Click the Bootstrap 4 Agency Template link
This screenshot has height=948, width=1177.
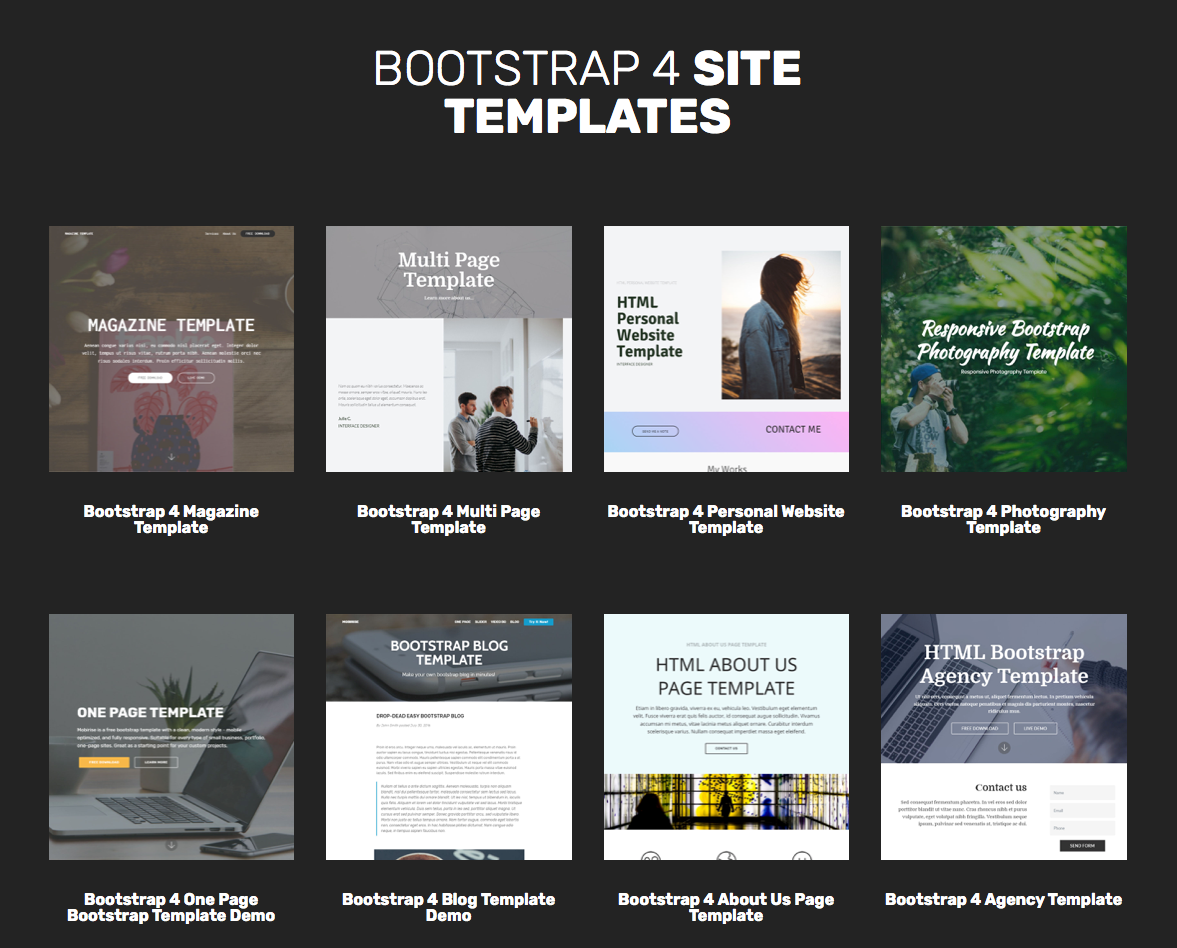click(1004, 899)
